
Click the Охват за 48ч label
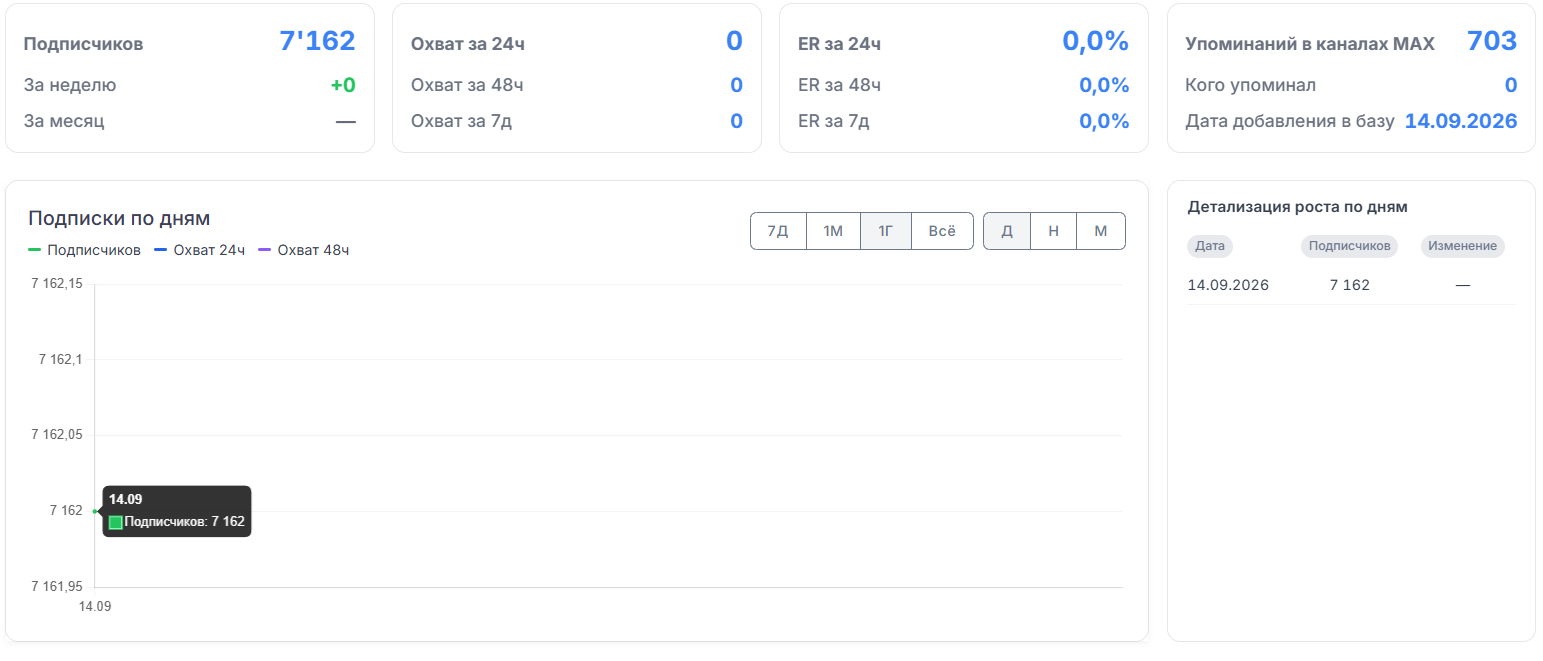(x=467, y=85)
